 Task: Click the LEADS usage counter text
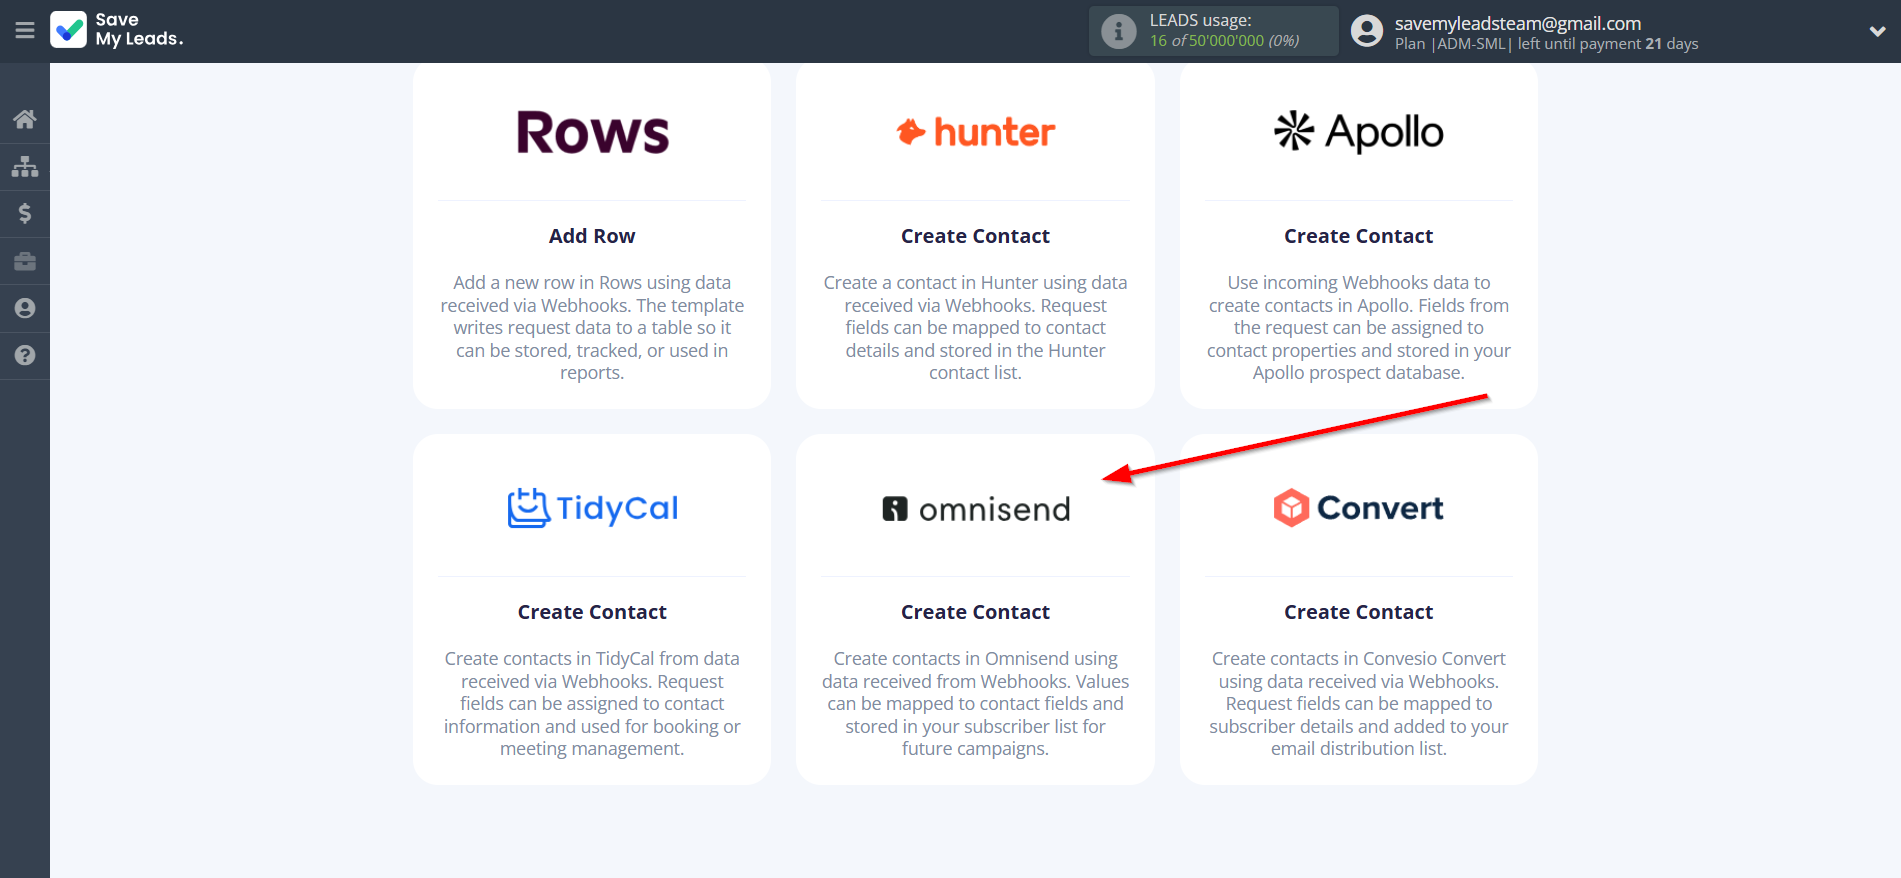click(1224, 31)
